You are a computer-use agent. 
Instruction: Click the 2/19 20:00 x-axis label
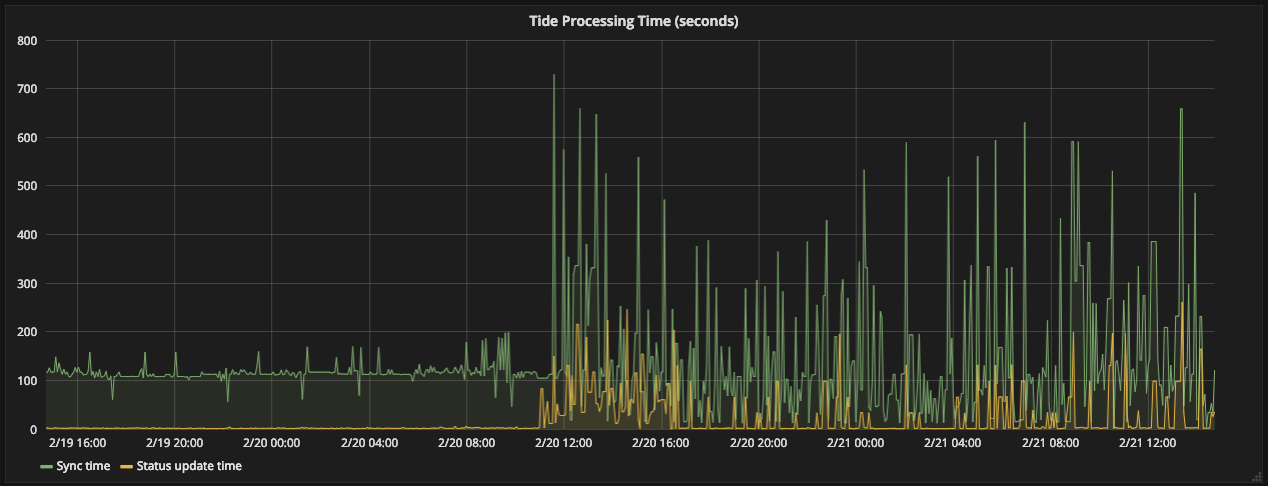pos(174,442)
